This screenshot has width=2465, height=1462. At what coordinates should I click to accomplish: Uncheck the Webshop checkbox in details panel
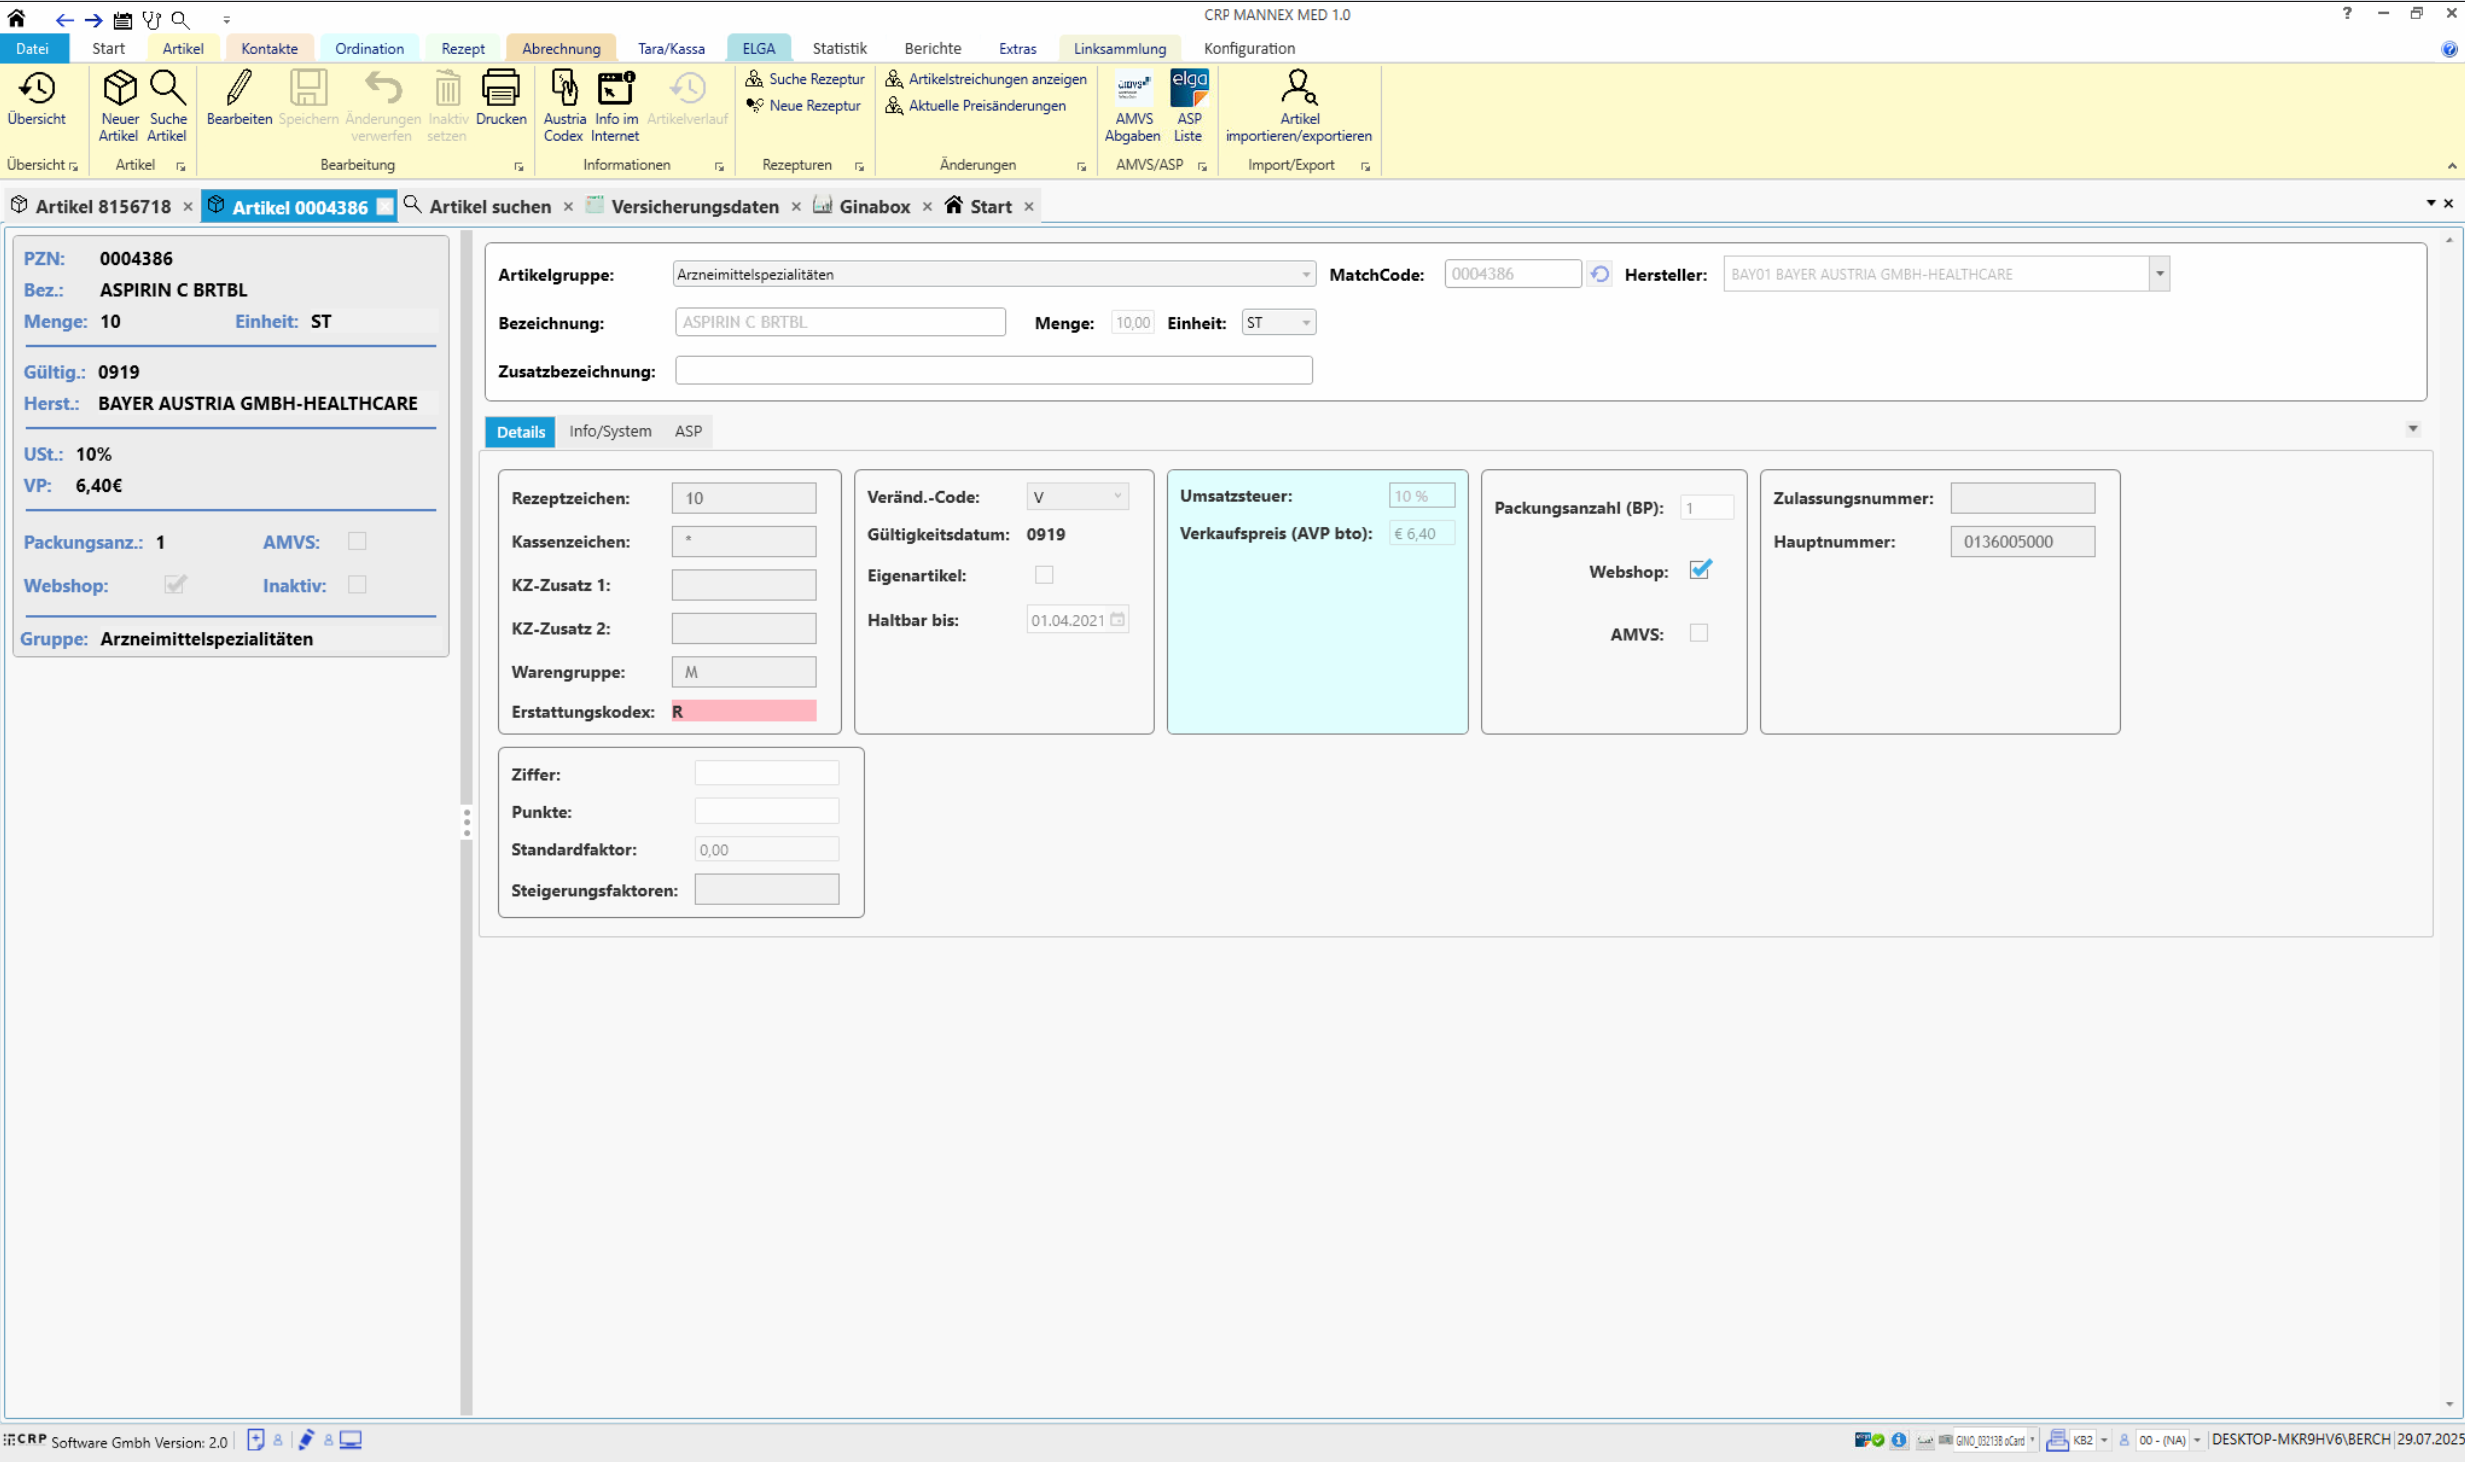[1699, 571]
